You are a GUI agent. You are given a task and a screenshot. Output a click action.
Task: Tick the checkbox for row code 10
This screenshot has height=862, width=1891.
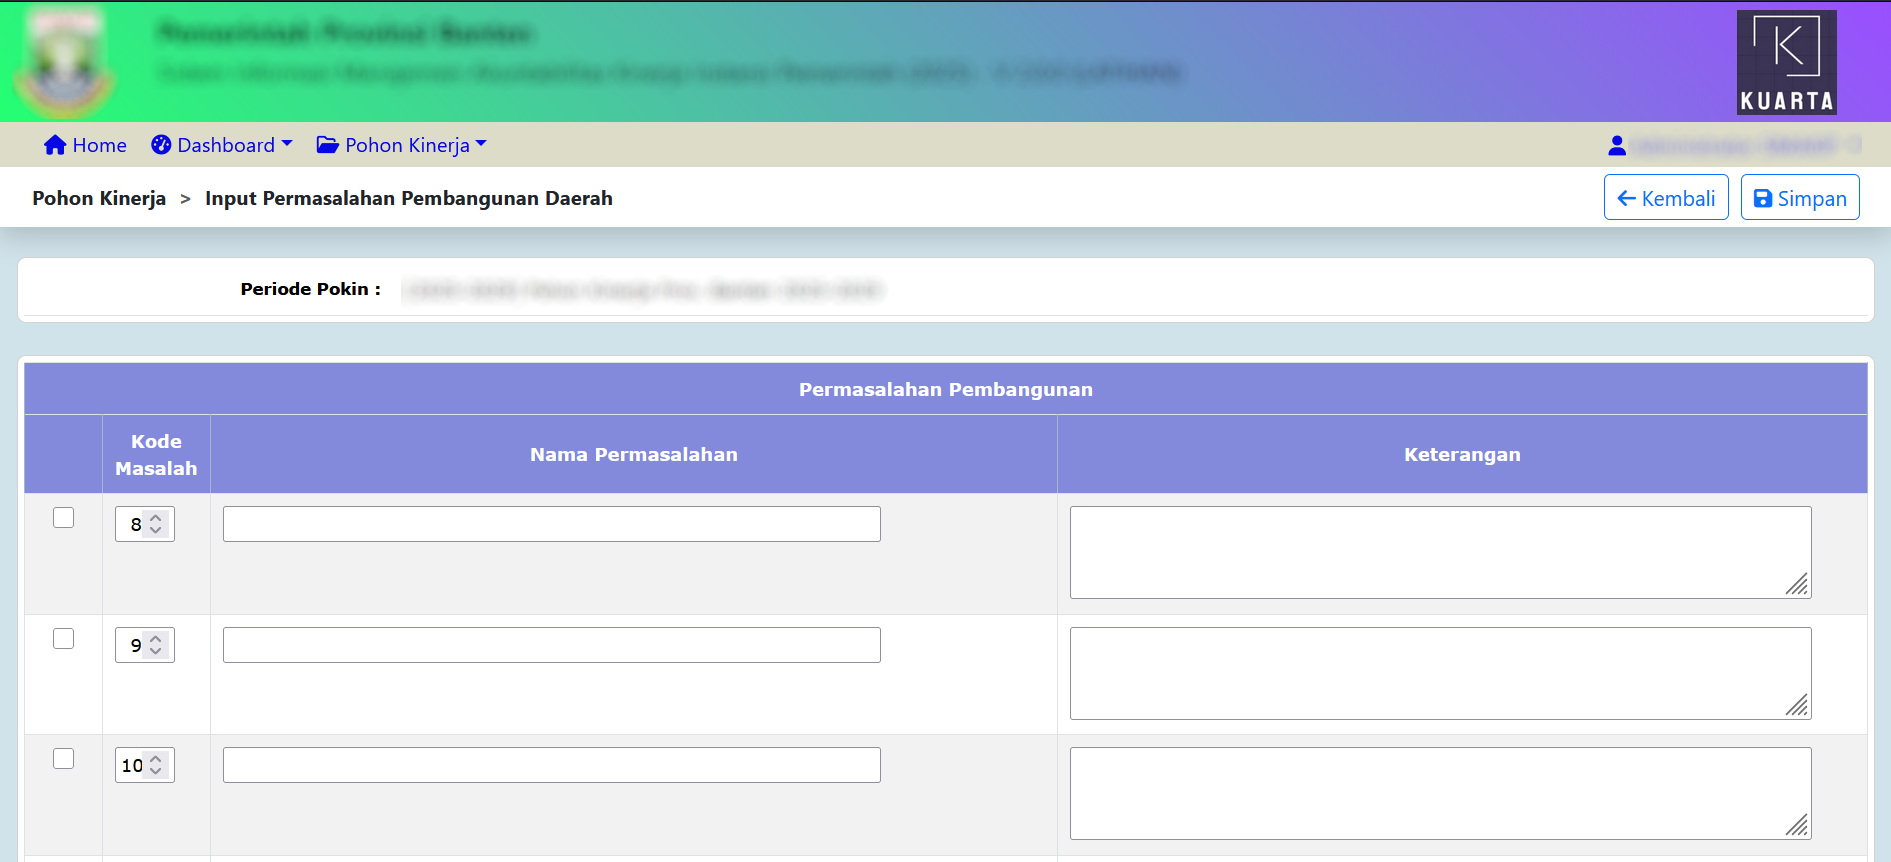(64, 759)
